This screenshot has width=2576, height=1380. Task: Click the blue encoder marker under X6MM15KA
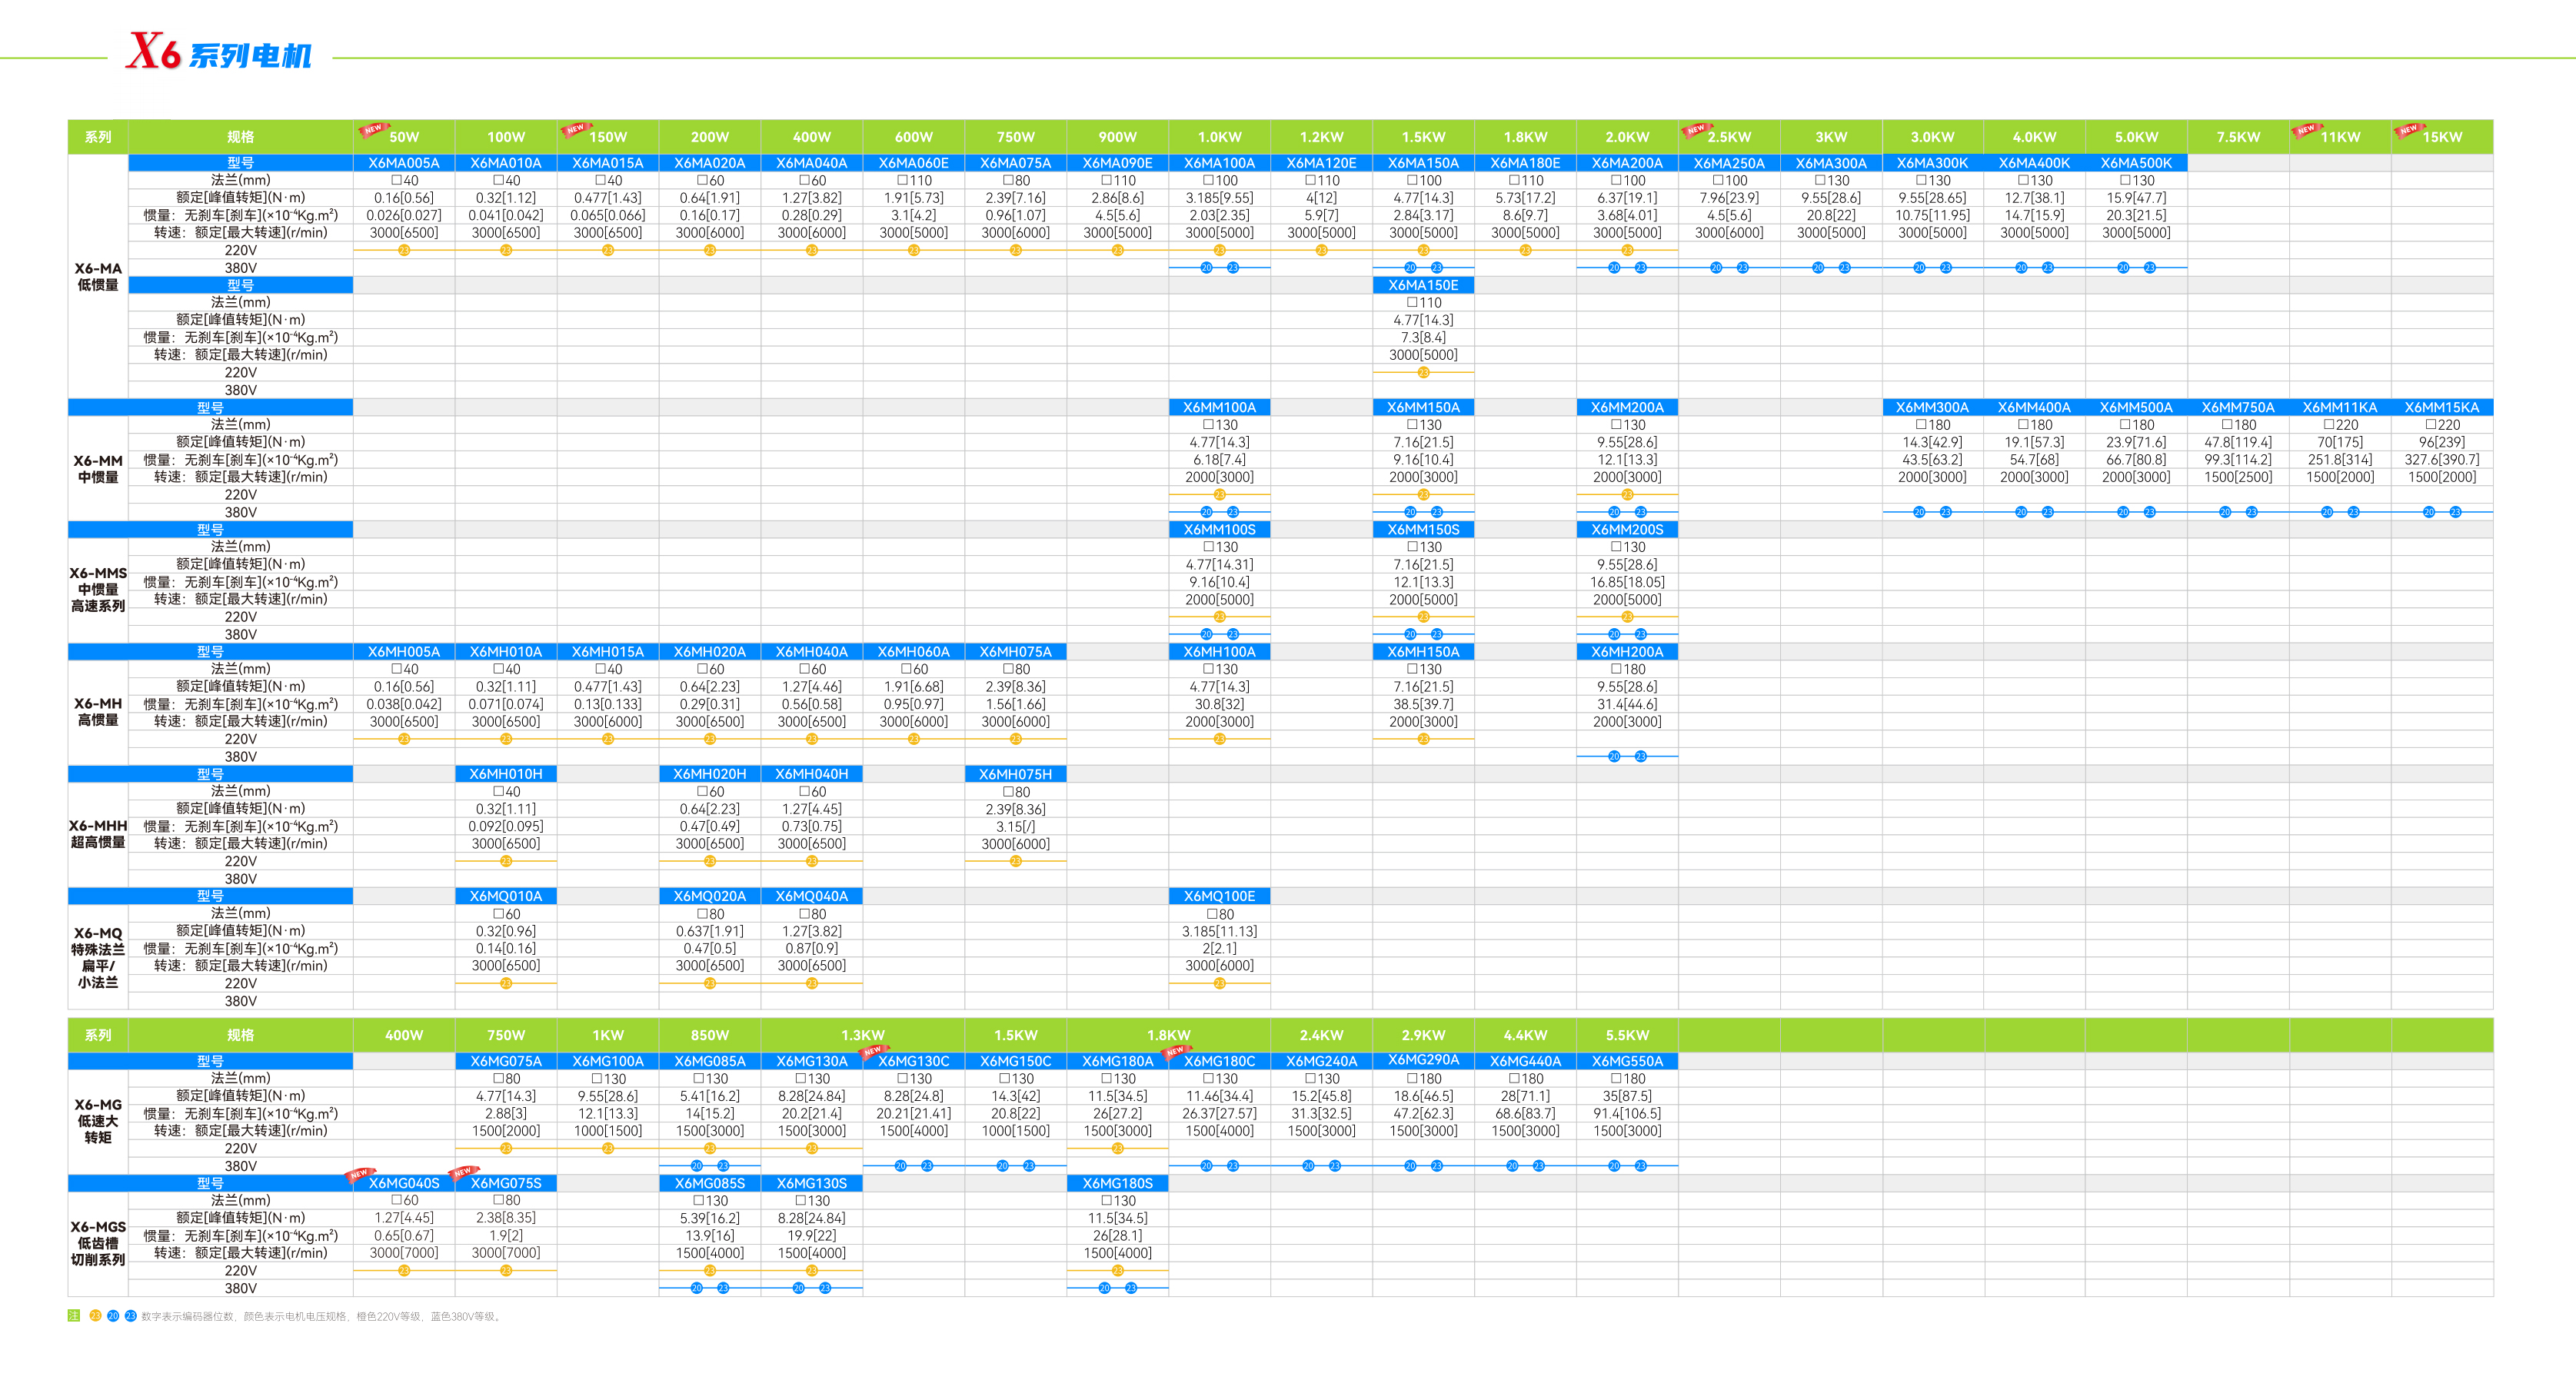click(2430, 512)
